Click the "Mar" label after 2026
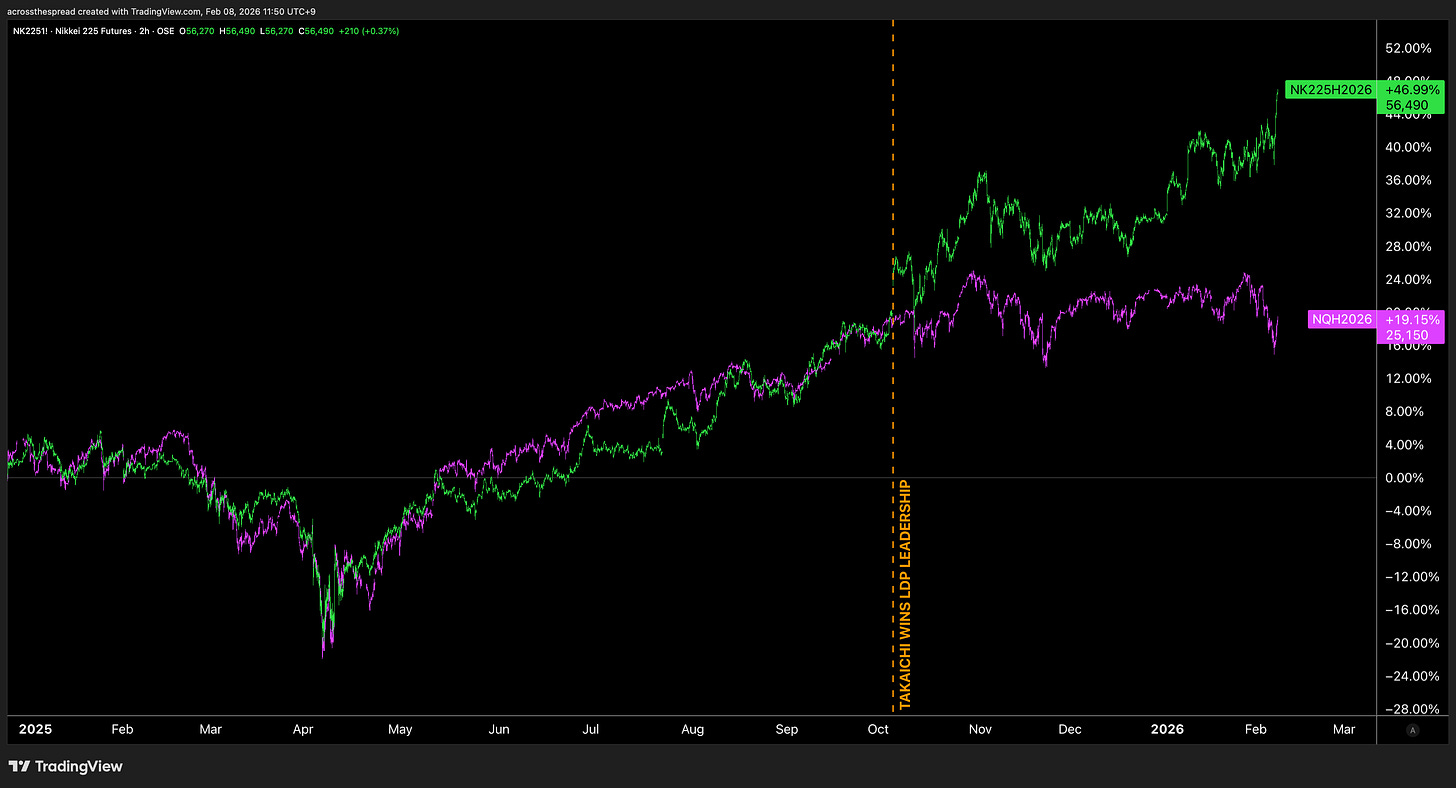The height and width of the screenshot is (788, 1456). coord(1344,730)
